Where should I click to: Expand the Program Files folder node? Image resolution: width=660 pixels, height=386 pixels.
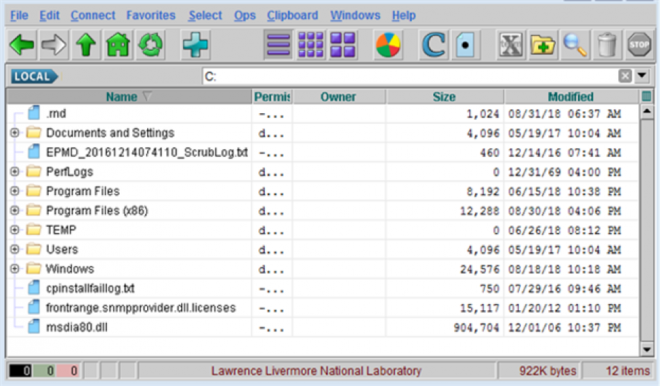click(15, 191)
